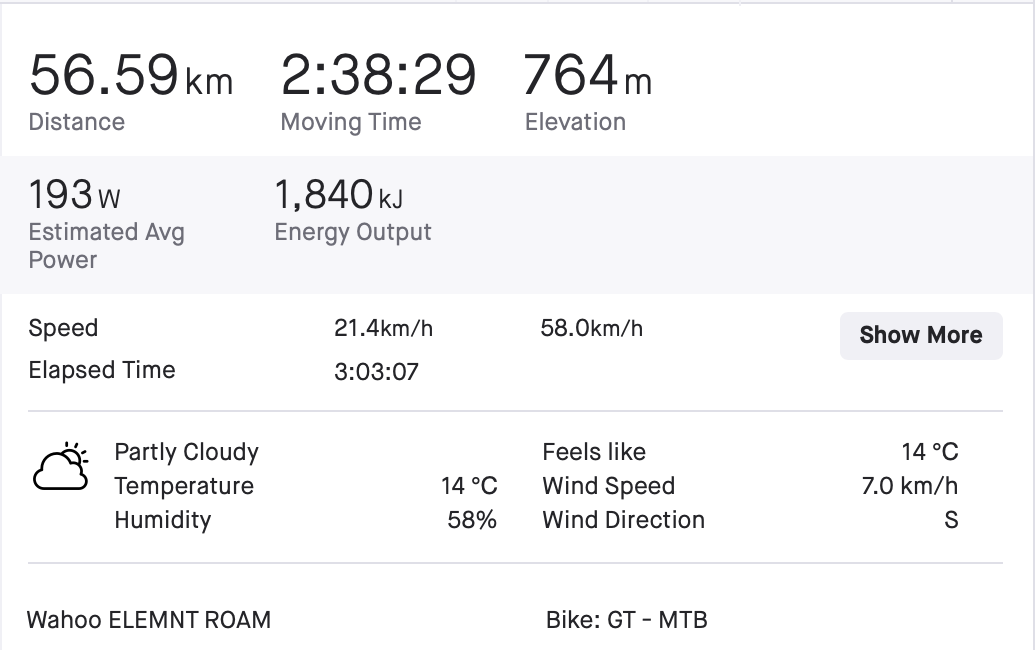Click the 58.0km/h max speed value
The image size is (1036, 650).
591,328
